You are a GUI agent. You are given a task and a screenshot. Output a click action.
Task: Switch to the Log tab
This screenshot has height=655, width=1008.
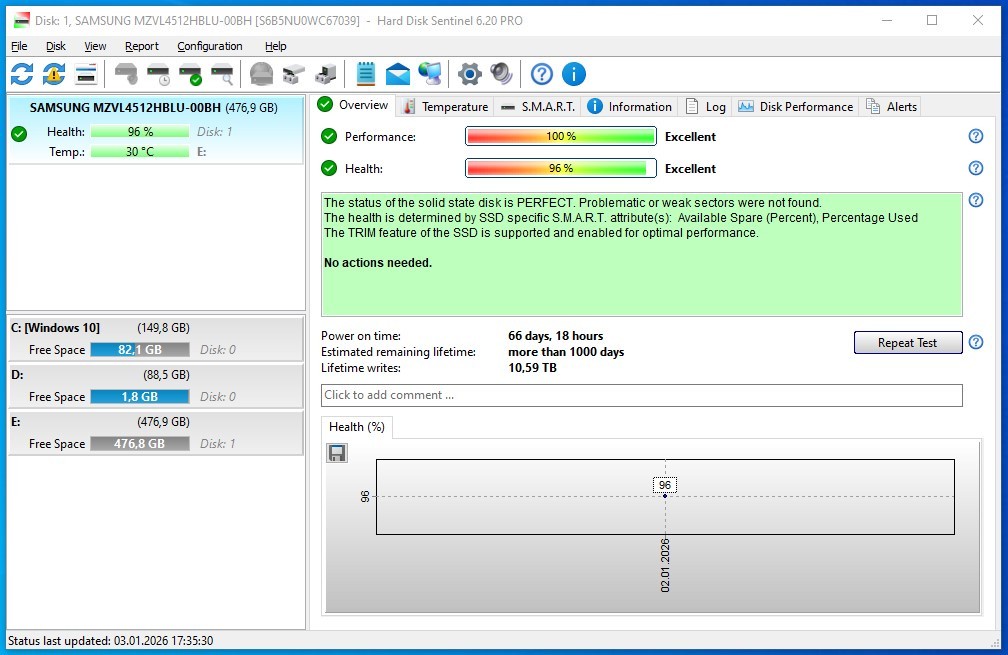(705, 107)
